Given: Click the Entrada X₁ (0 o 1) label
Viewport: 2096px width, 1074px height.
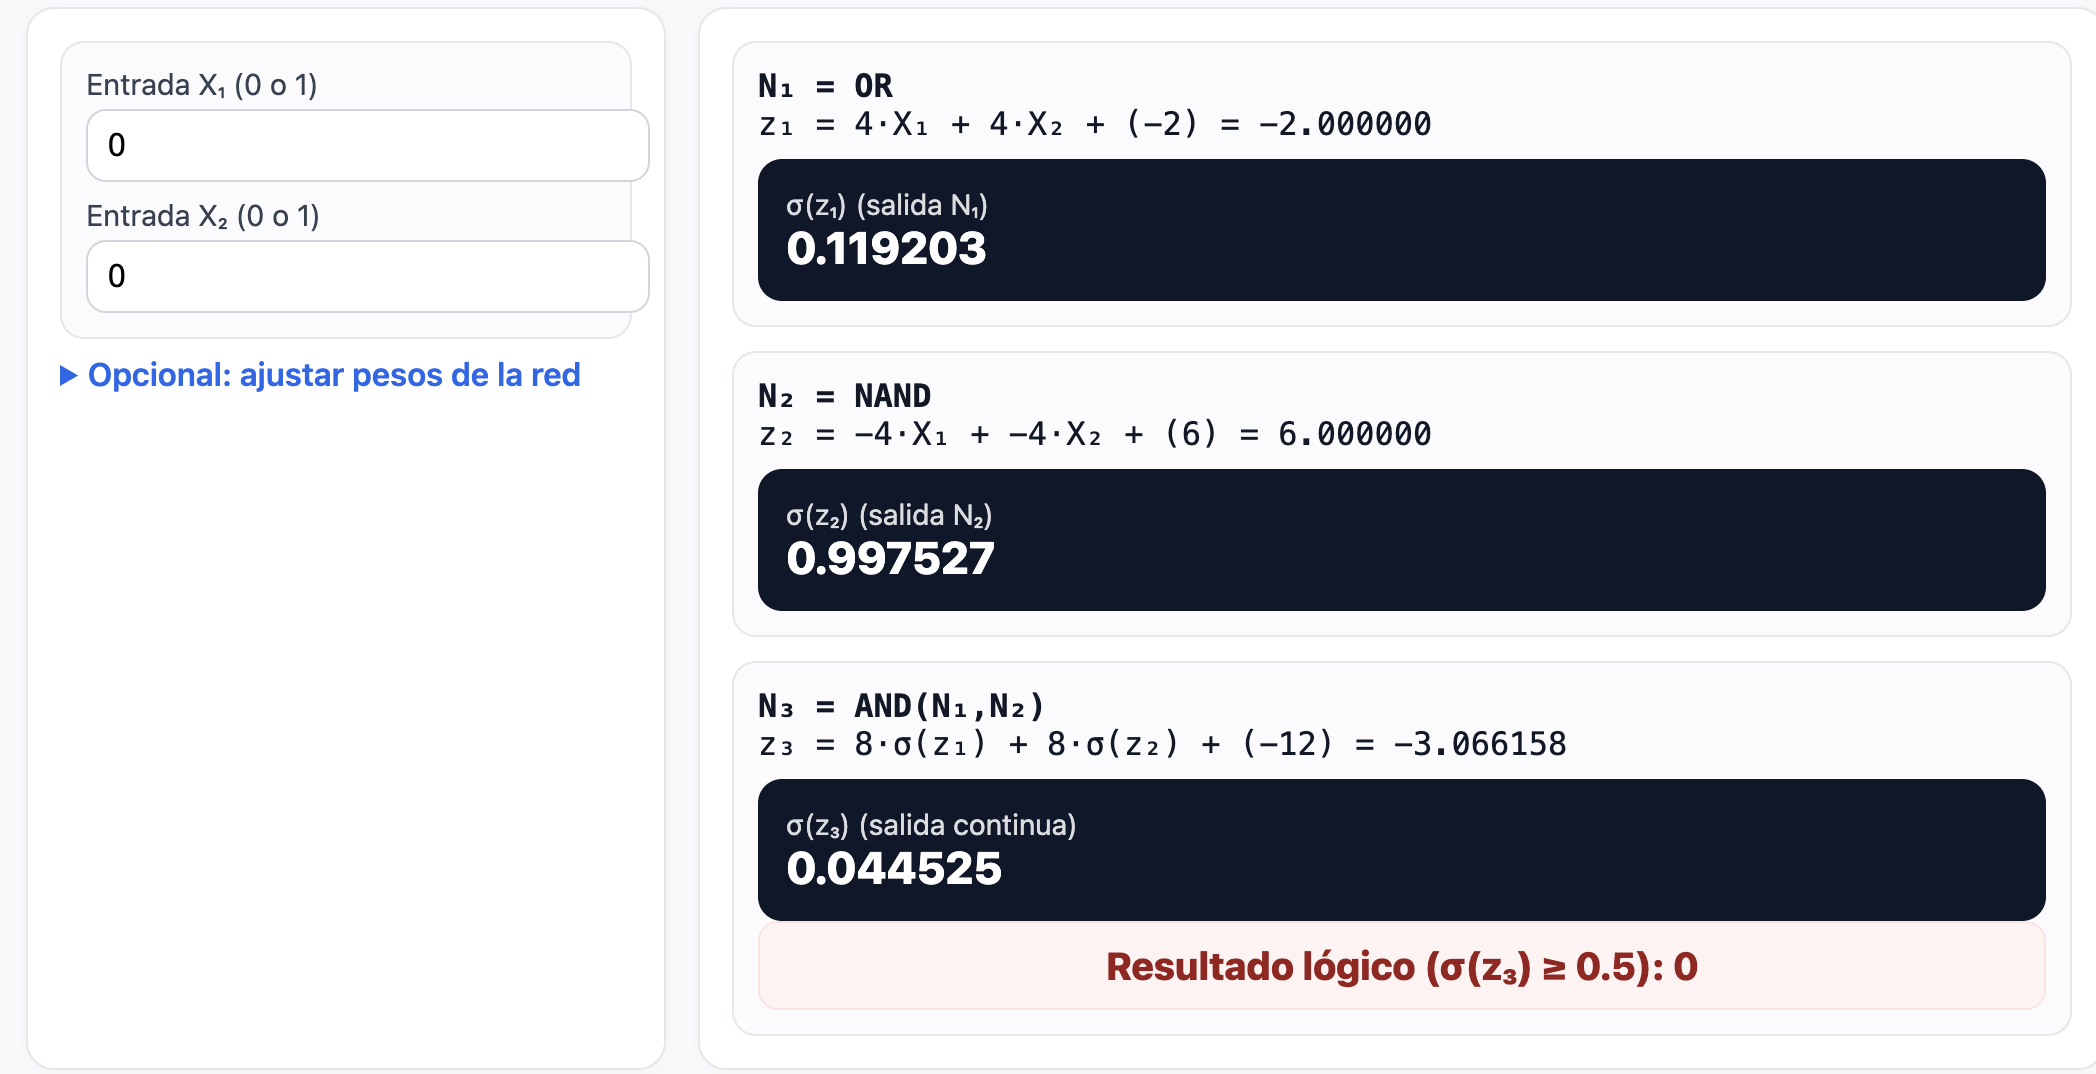Looking at the screenshot, I should click(x=202, y=86).
